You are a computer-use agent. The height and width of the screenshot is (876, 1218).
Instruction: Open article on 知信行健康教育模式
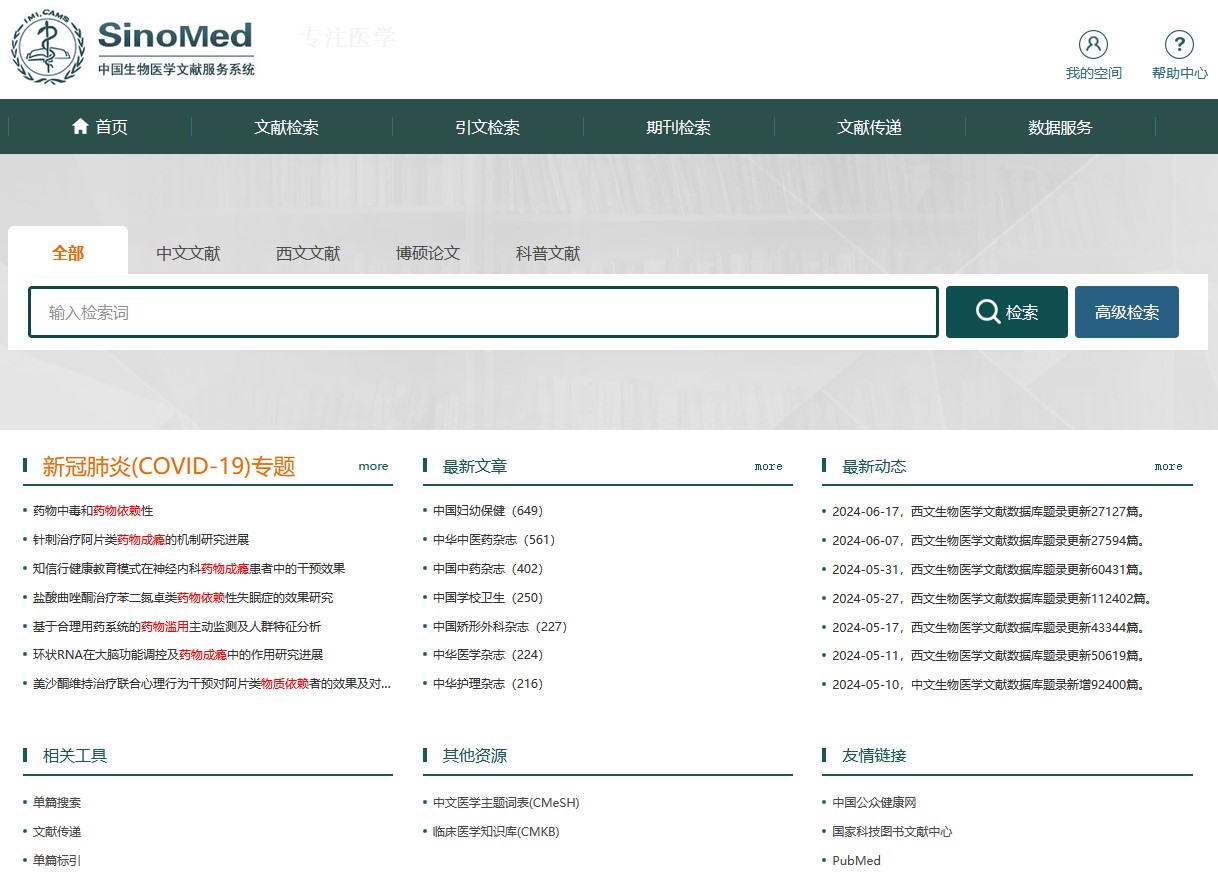coord(189,568)
